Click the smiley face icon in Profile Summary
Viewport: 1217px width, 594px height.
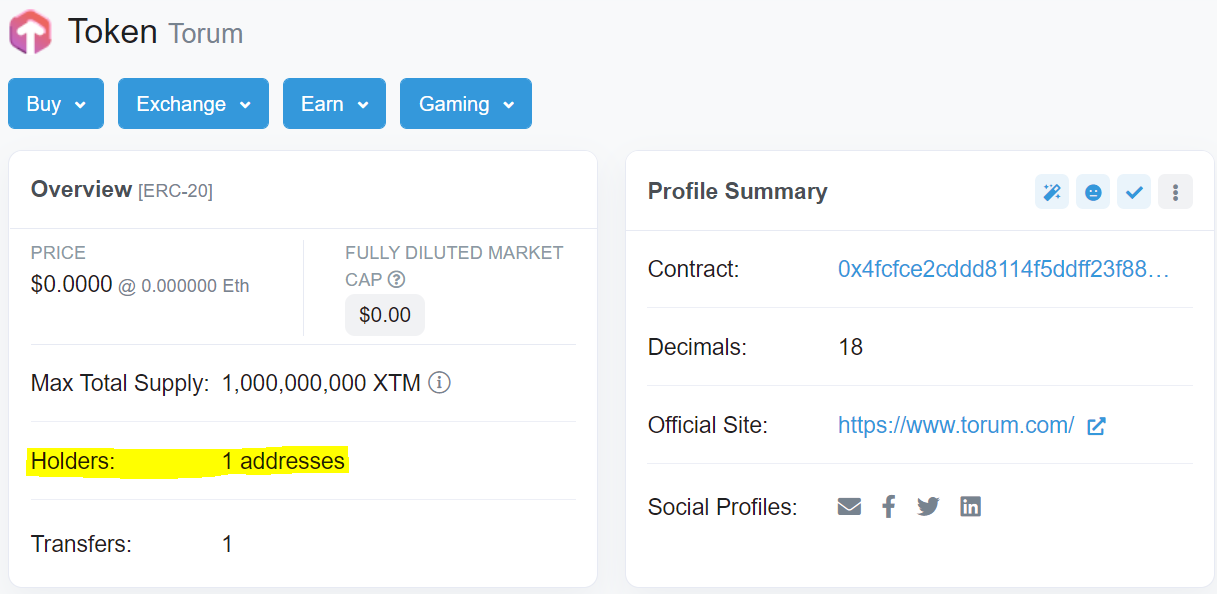(x=1093, y=192)
